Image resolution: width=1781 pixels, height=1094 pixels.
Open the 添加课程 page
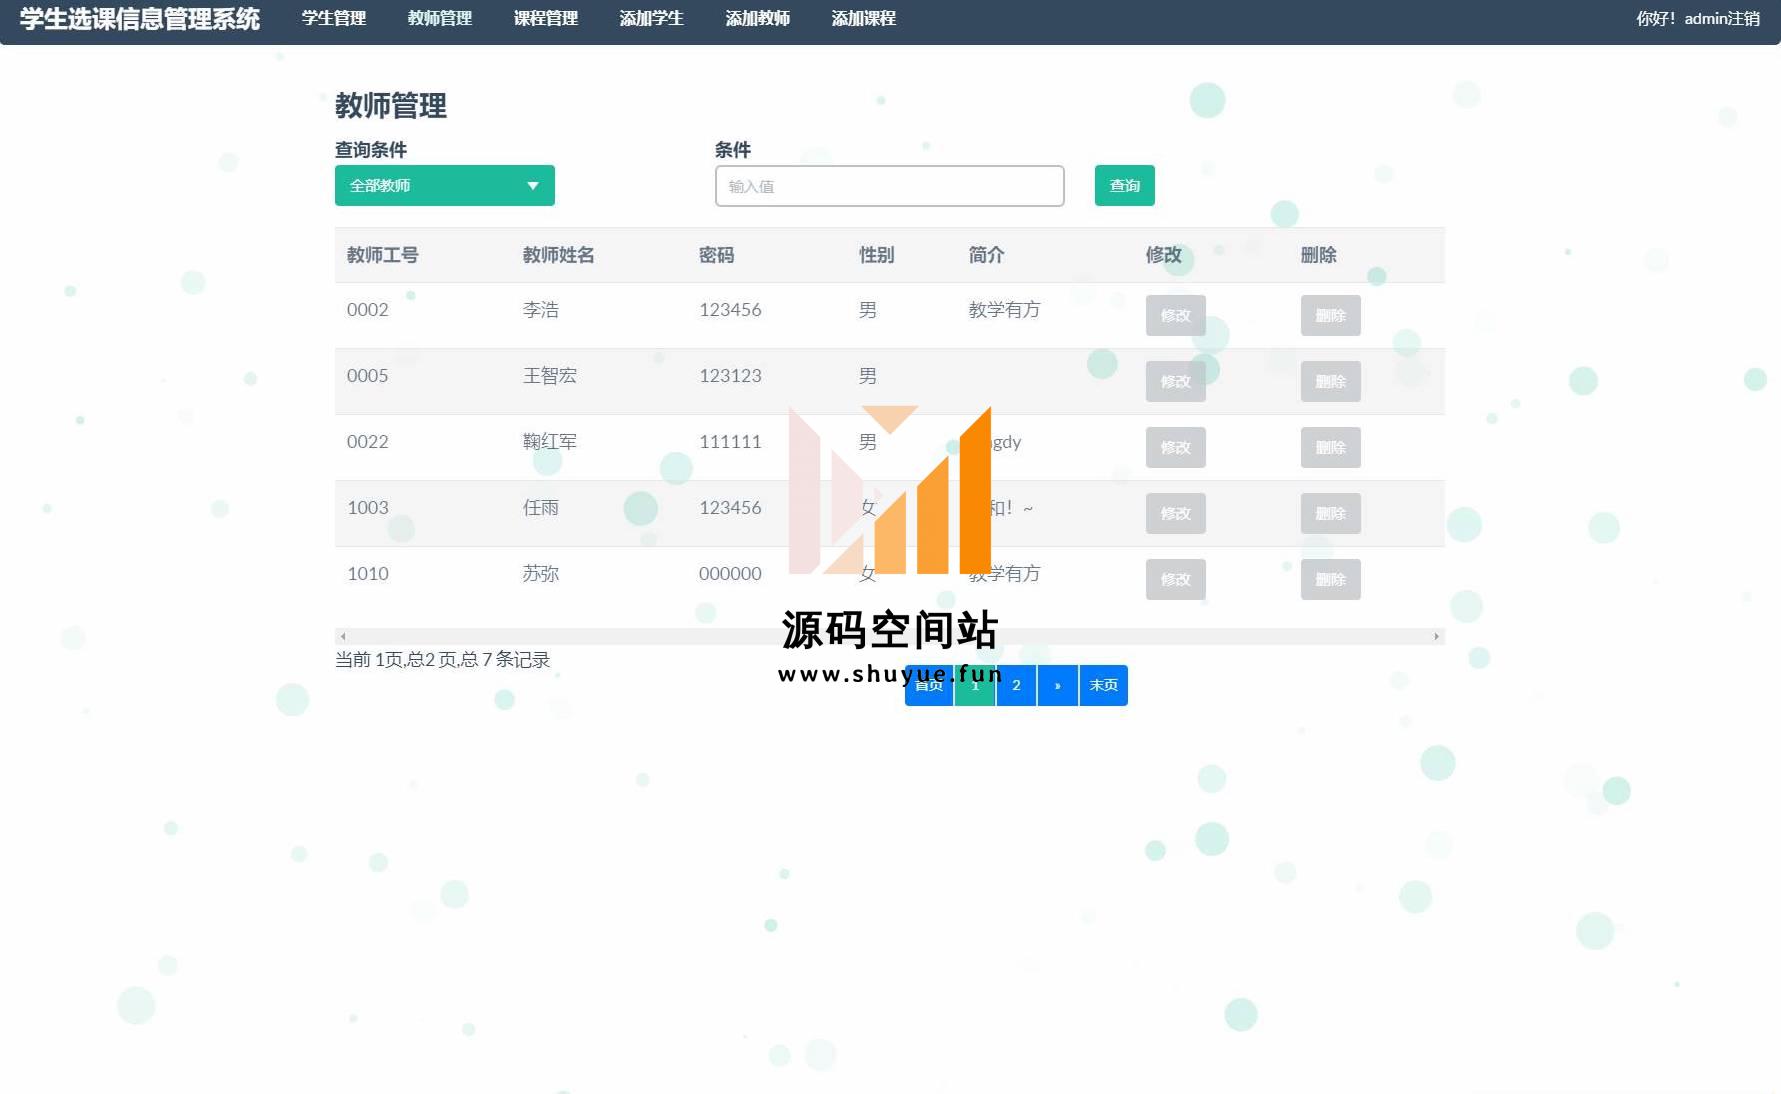(x=864, y=18)
